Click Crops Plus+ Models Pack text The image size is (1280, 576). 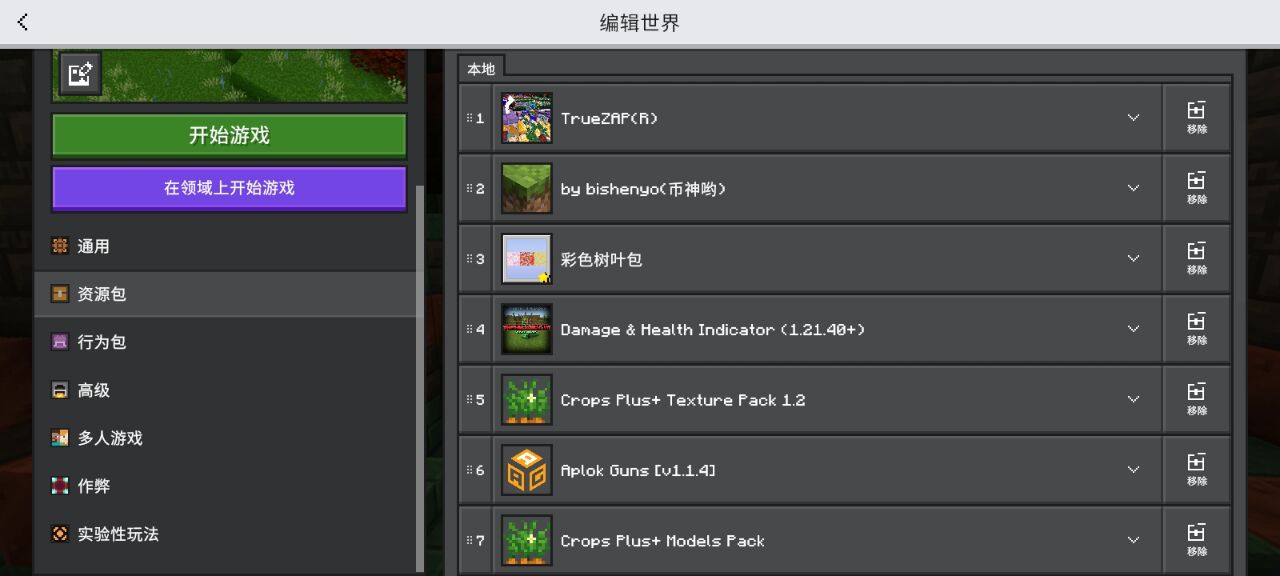point(662,540)
